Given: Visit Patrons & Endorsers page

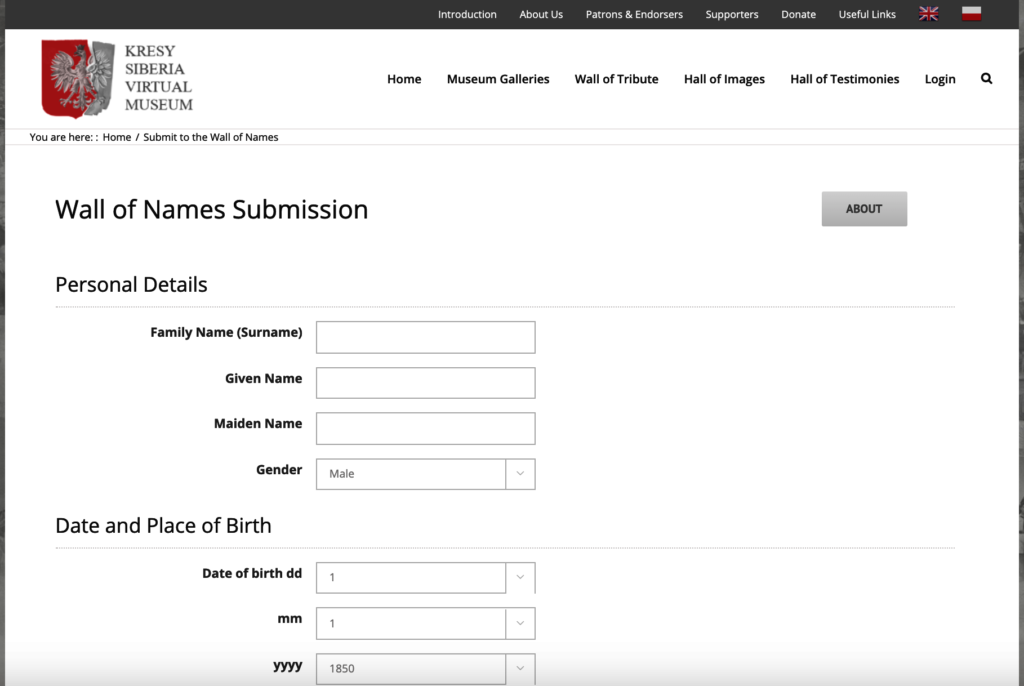Looking at the screenshot, I should click(634, 14).
